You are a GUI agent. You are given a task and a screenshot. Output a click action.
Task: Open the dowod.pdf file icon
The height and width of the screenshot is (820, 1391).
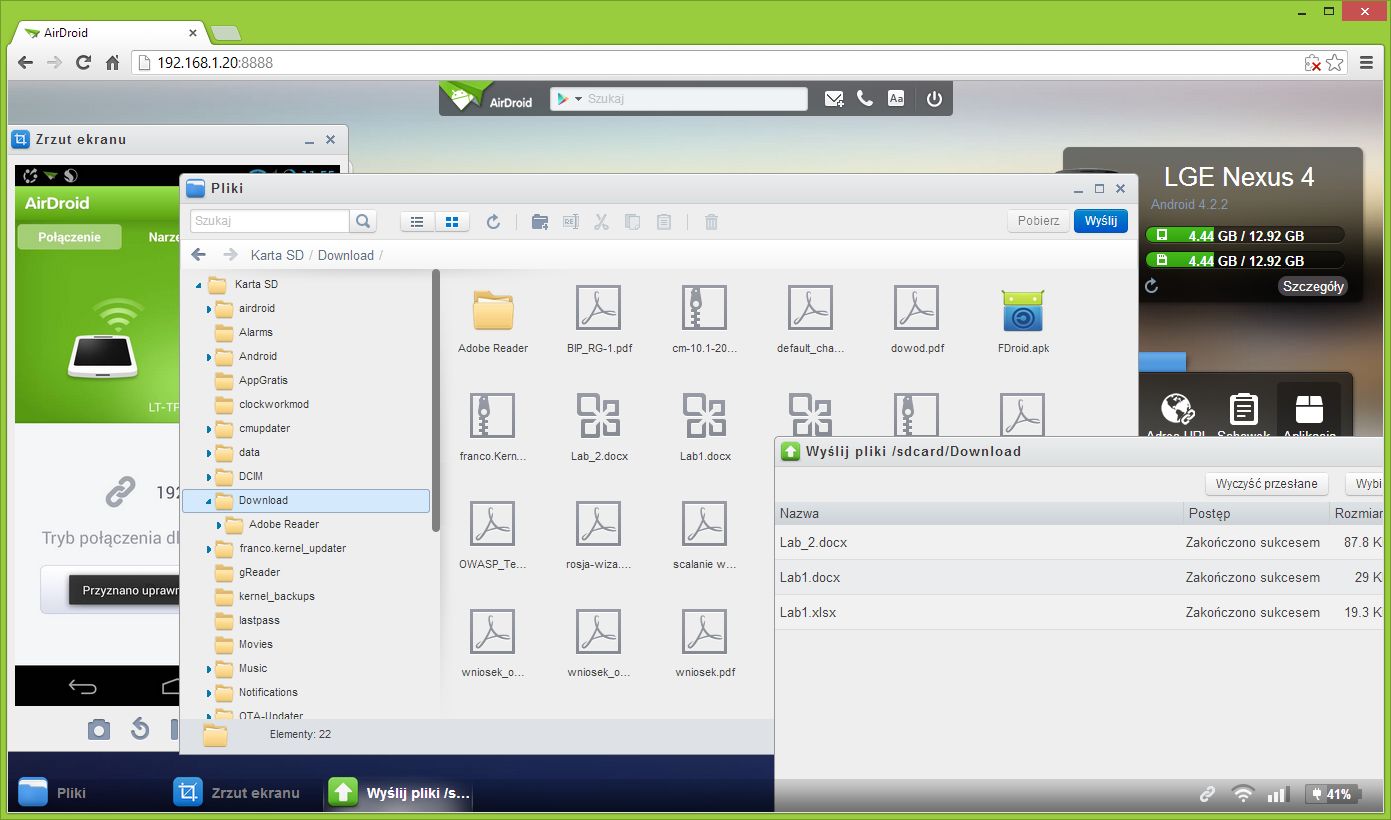(x=916, y=308)
